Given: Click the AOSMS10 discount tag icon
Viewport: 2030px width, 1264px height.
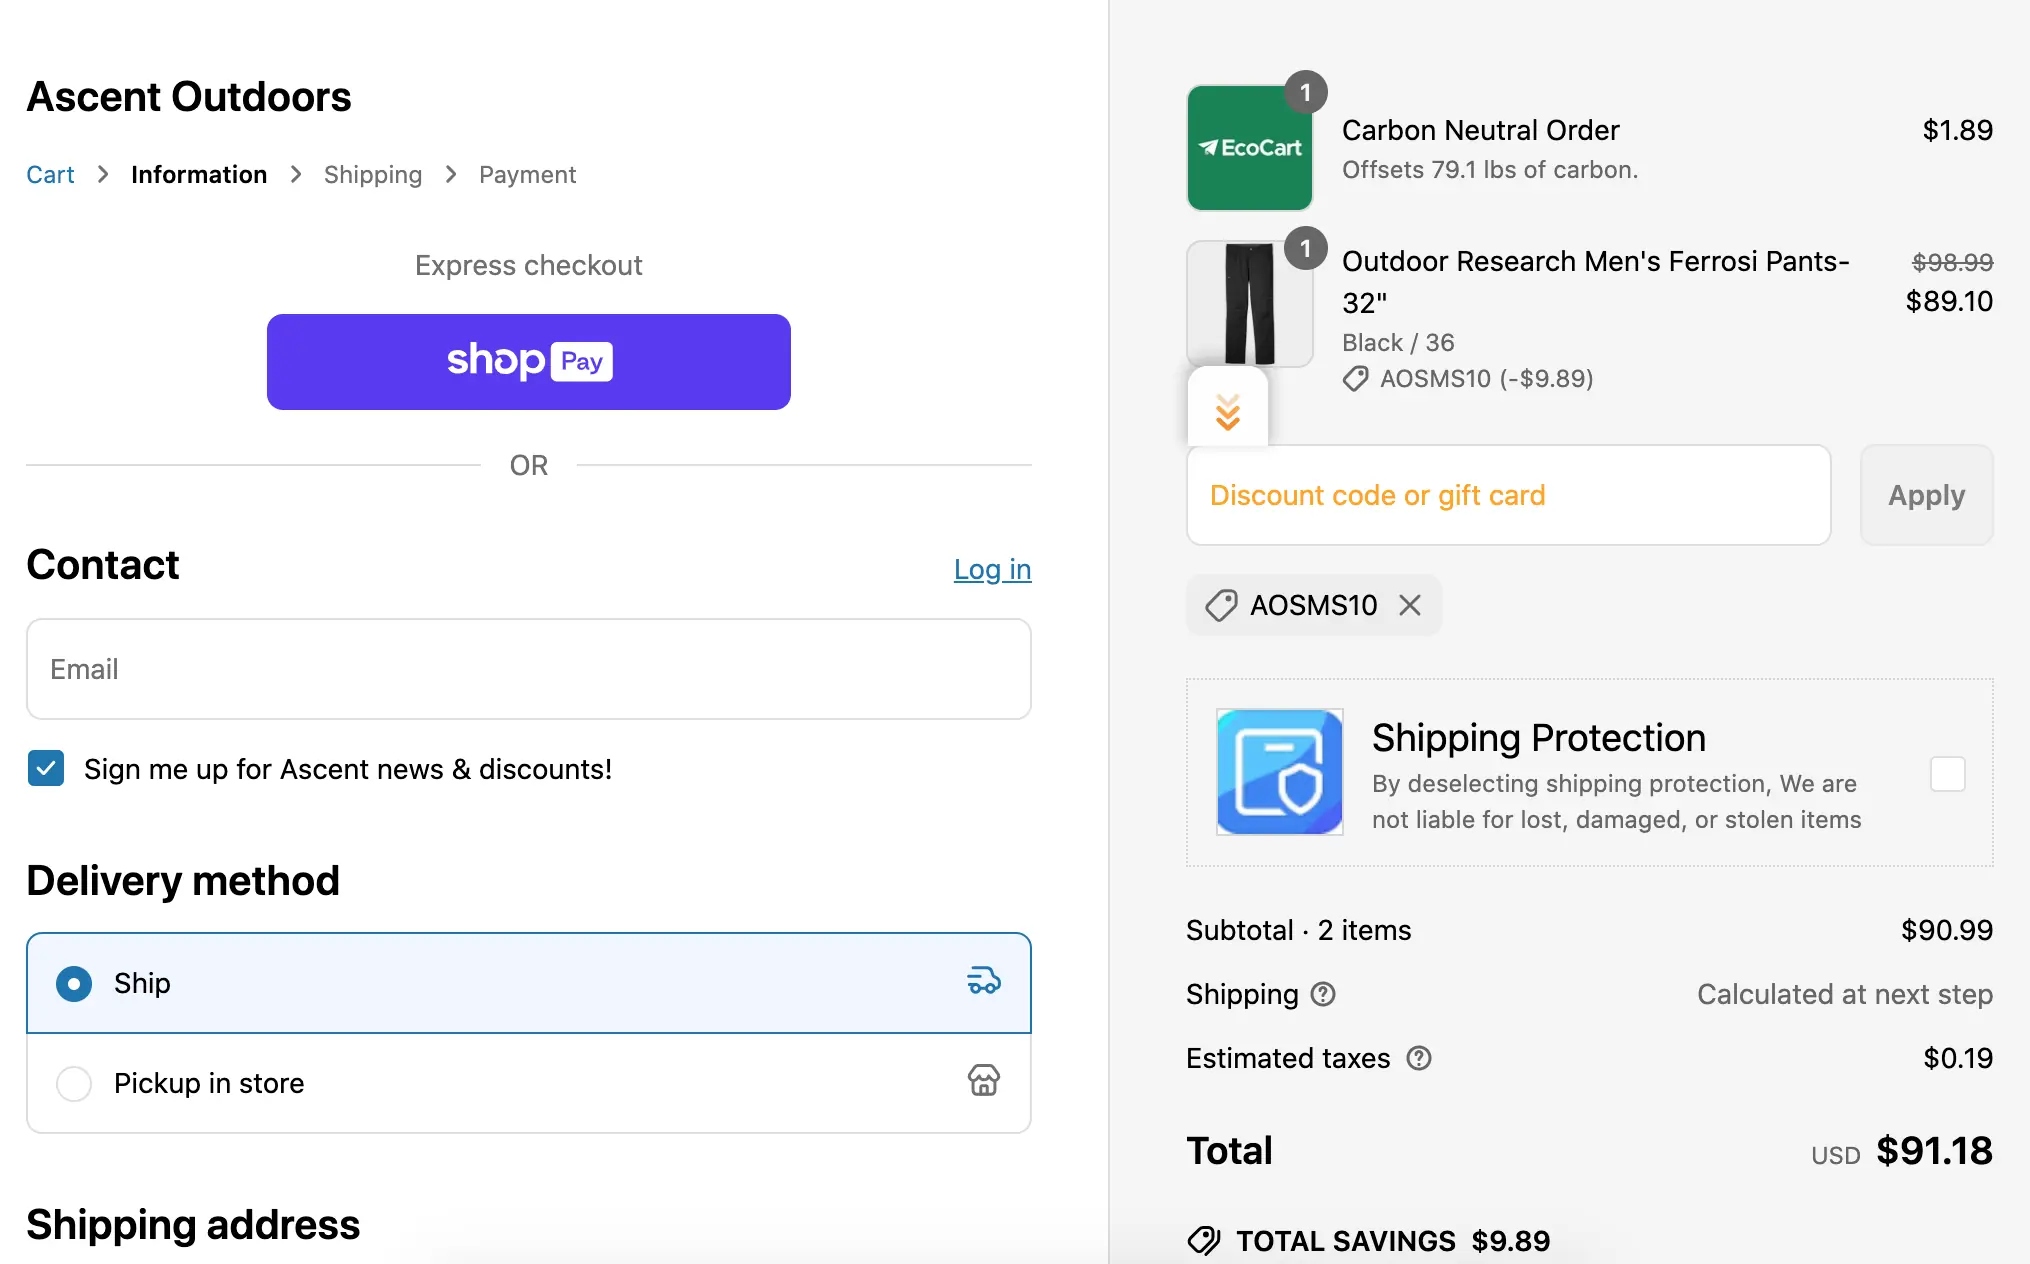Looking at the screenshot, I should (1221, 605).
